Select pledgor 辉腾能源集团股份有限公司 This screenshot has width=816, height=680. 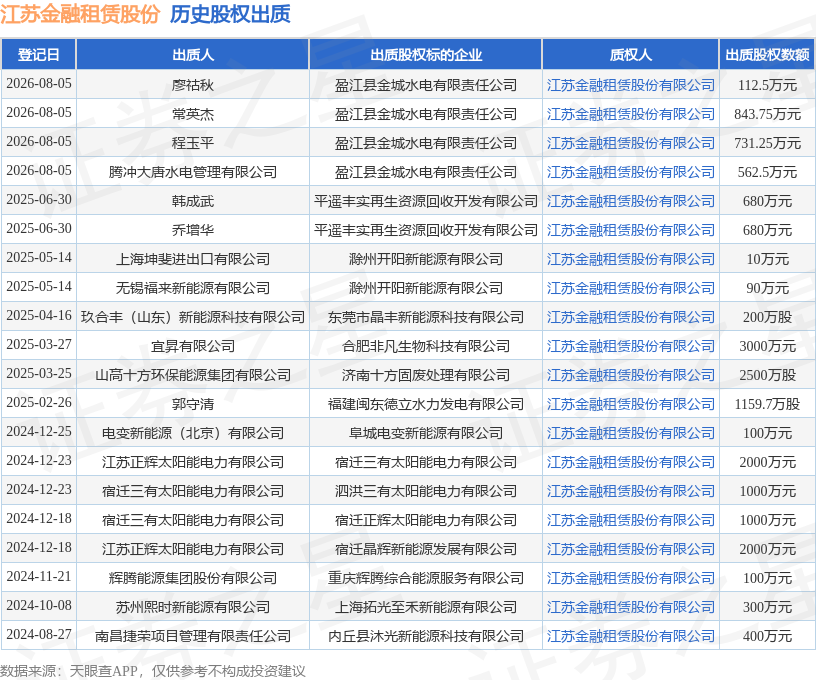coord(193,579)
